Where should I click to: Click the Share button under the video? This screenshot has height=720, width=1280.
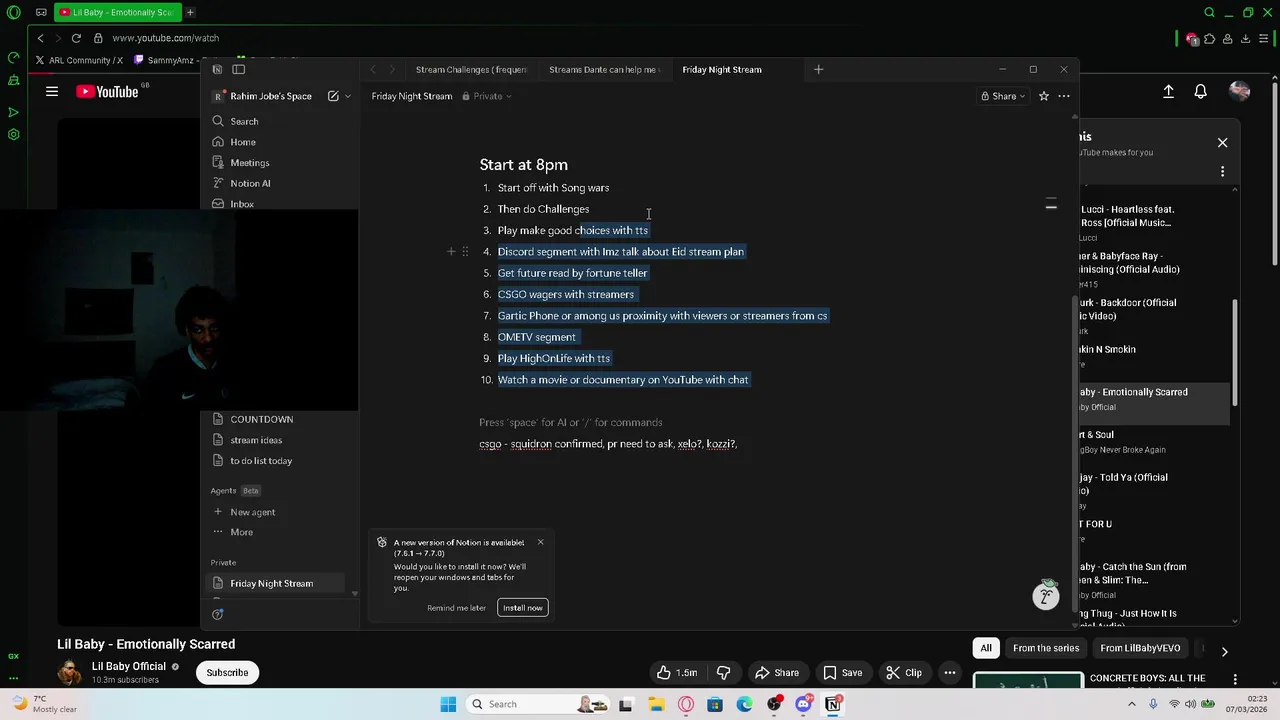[777, 673]
